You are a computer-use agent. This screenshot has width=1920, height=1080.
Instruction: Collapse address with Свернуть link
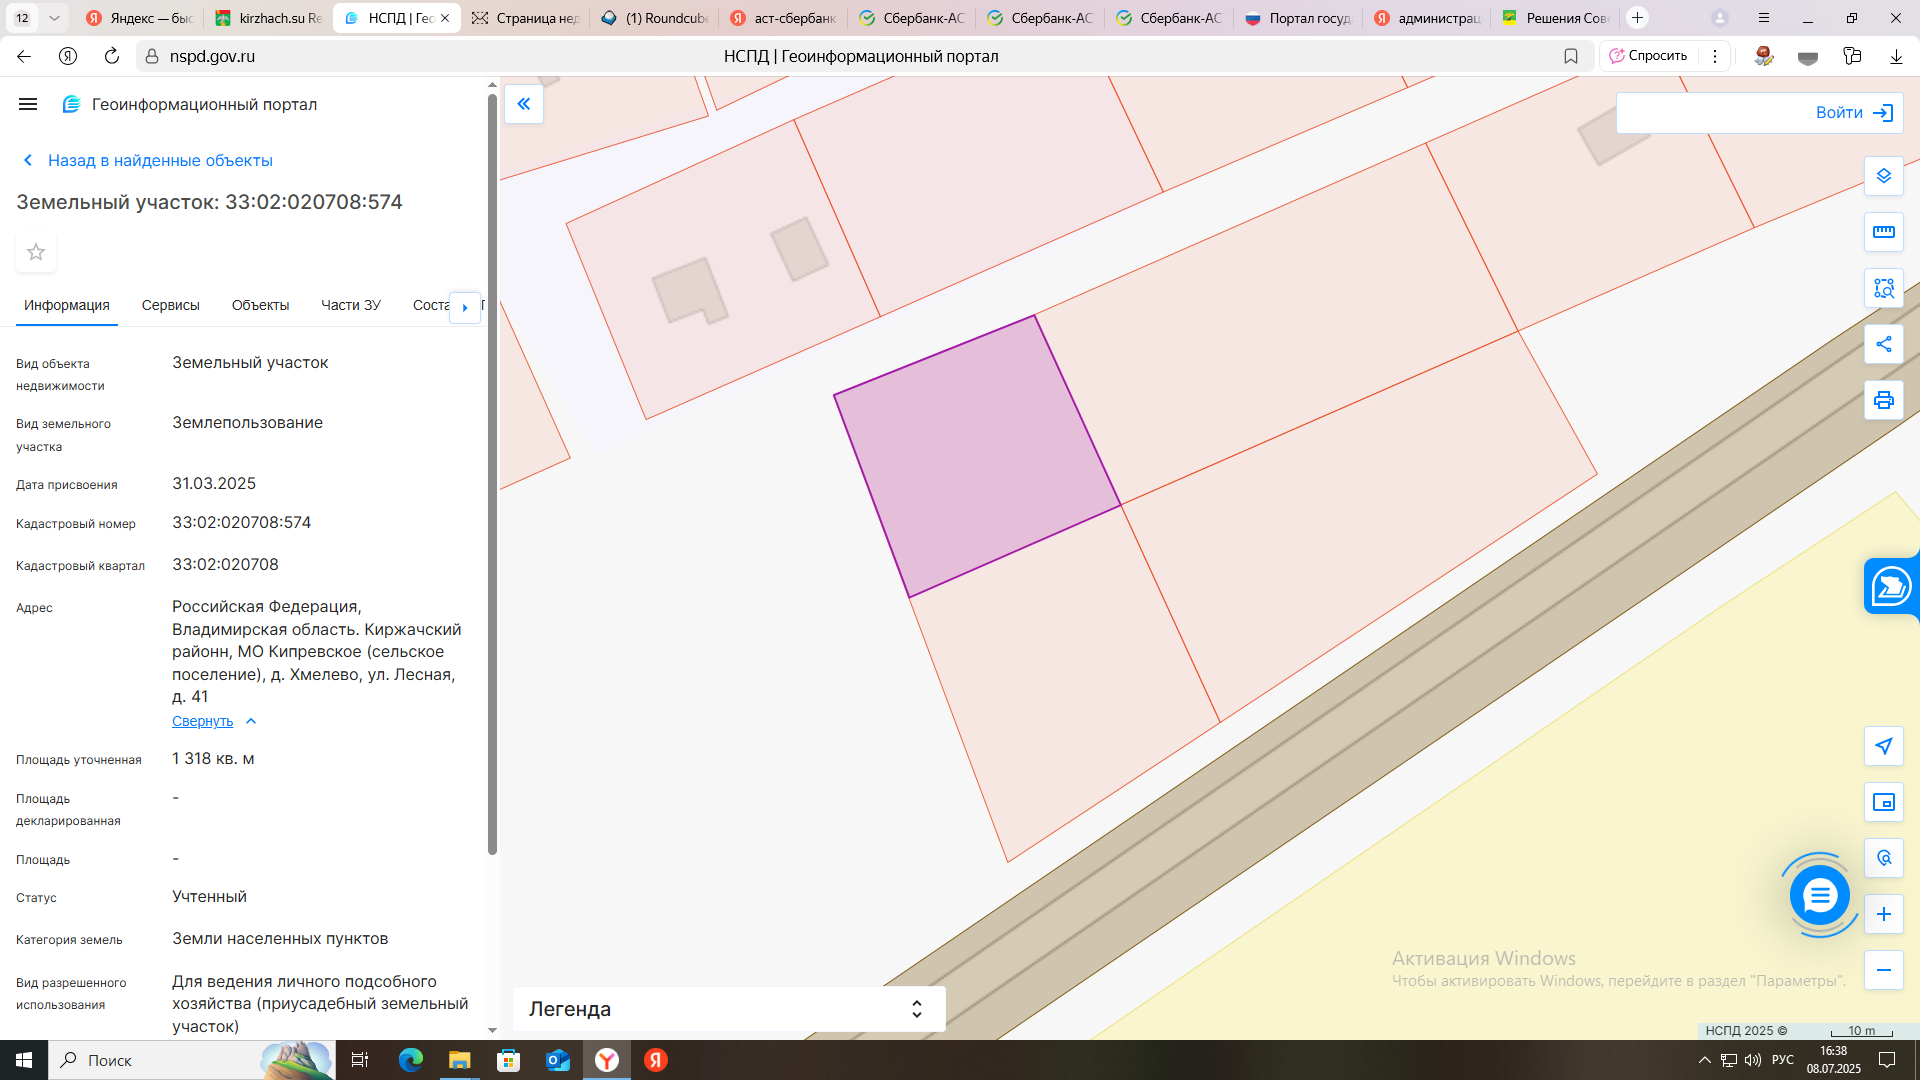tap(202, 721)
